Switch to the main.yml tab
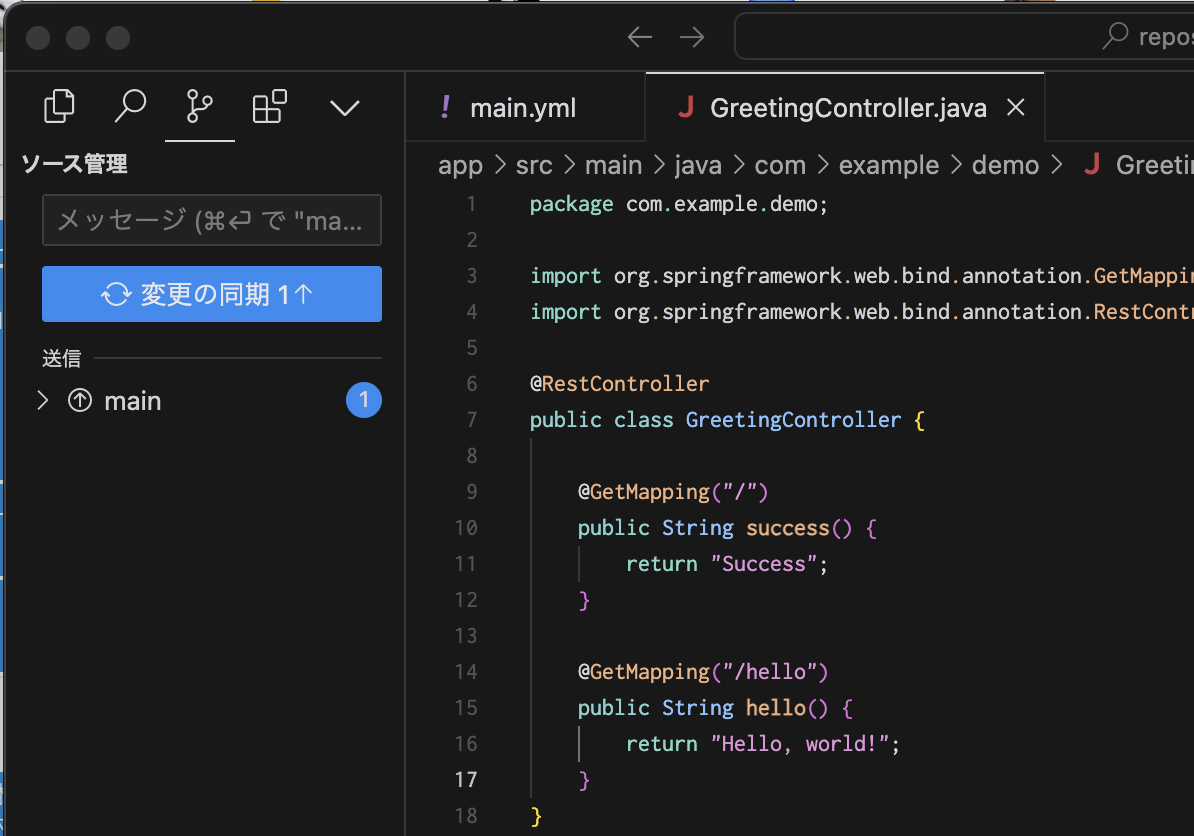Screen dimensions: 1194x836 tap(525, 107)
